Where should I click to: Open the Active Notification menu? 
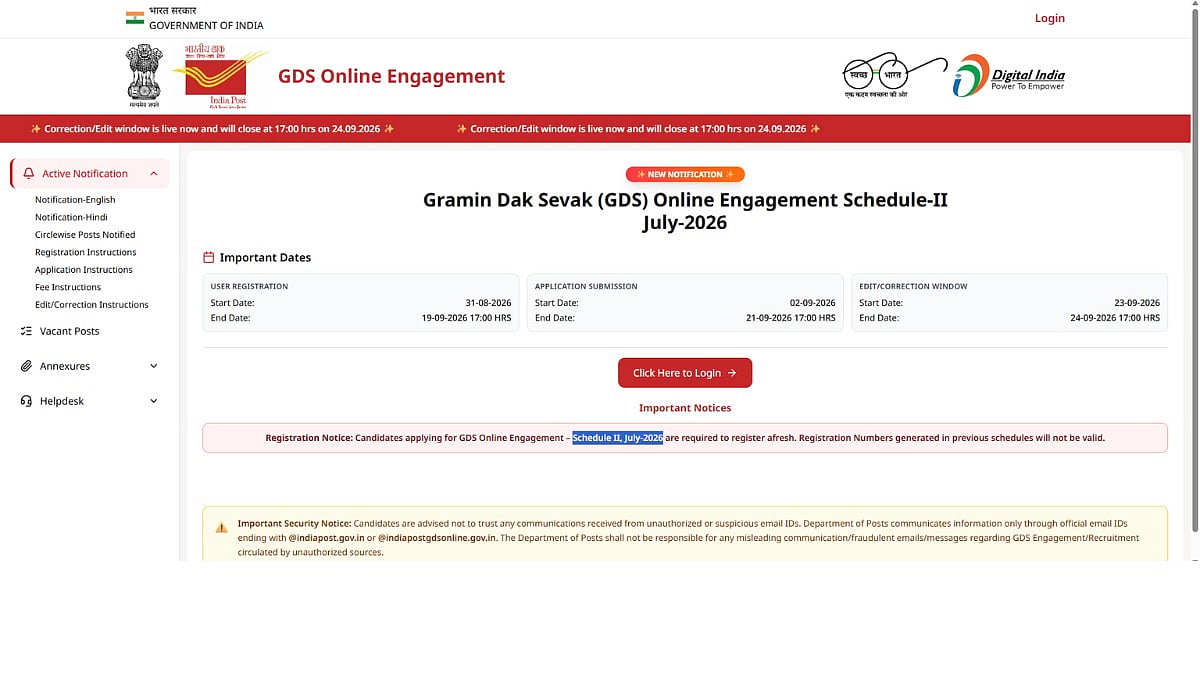[x=90, y=174]
